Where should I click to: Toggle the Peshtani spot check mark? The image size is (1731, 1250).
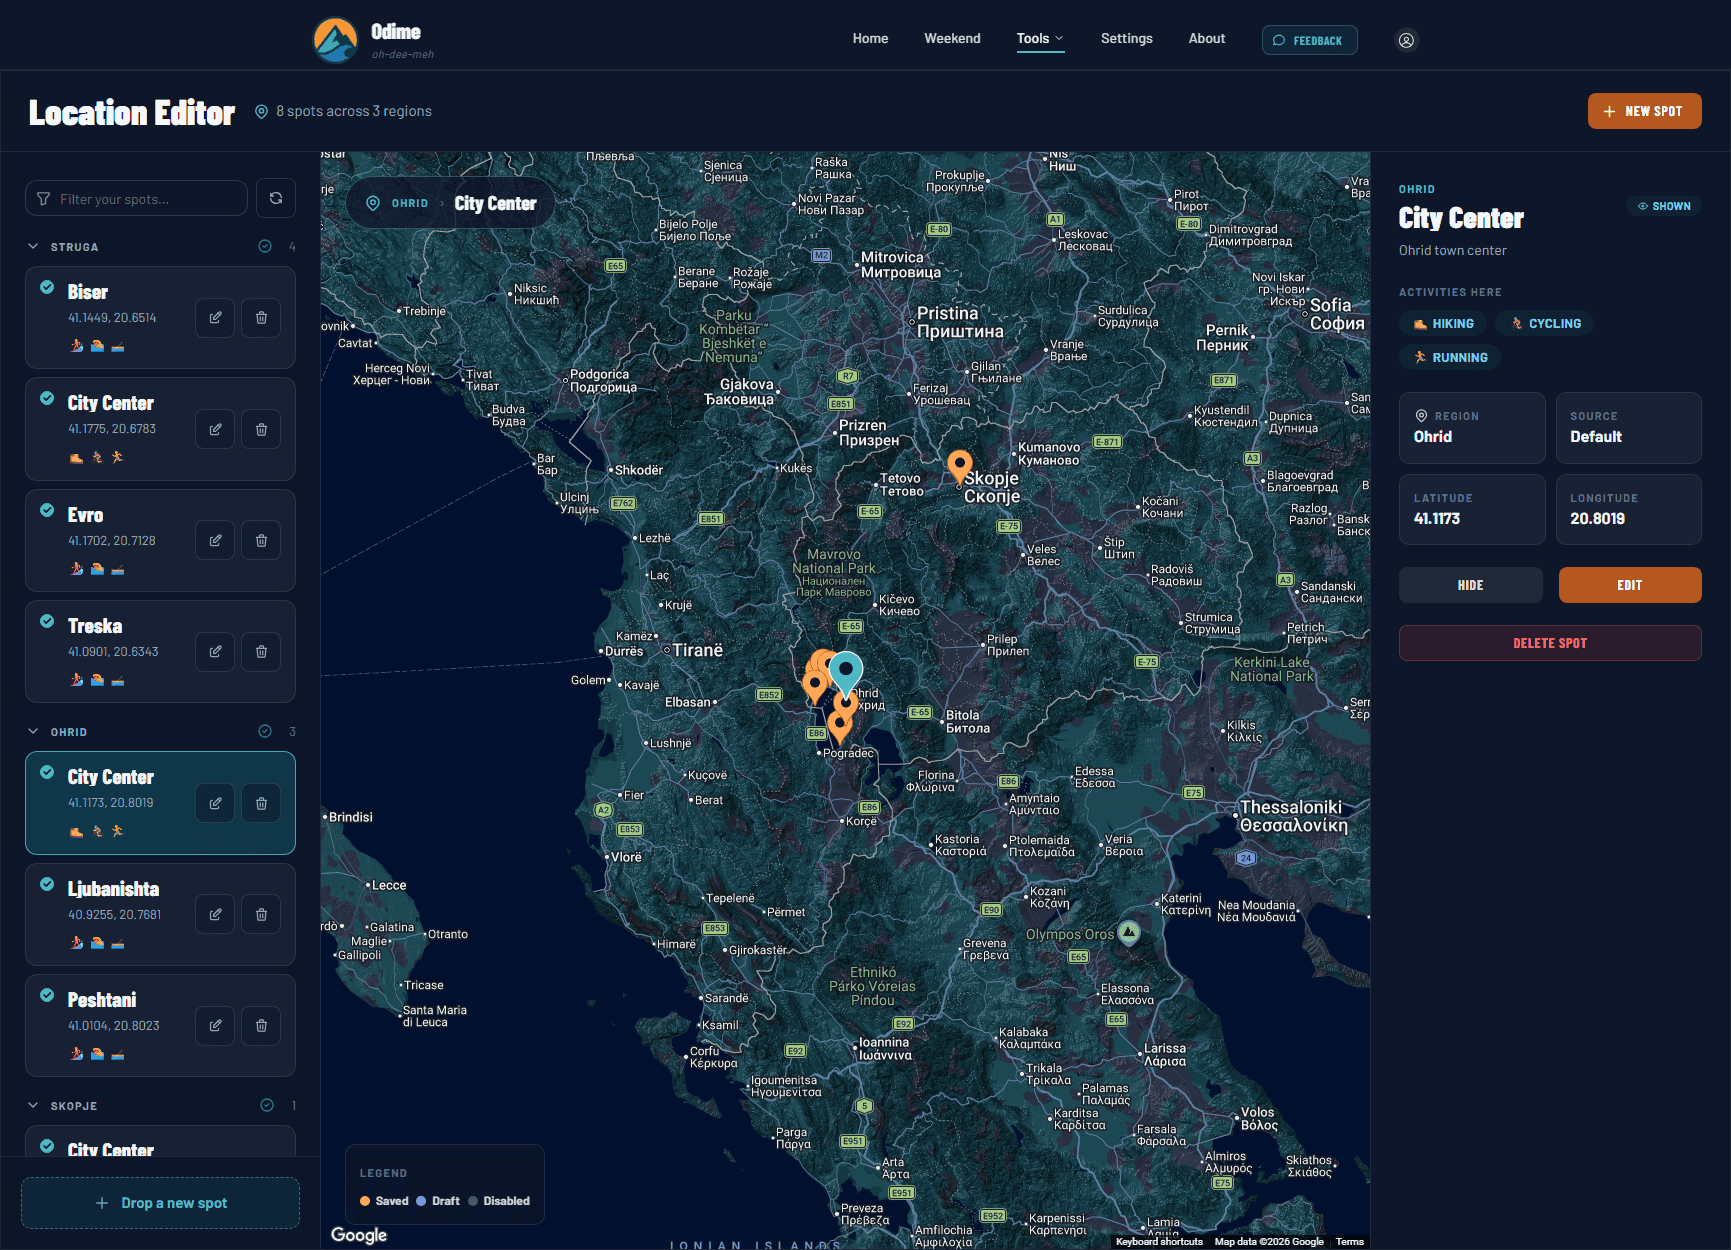tap(47, 995)
